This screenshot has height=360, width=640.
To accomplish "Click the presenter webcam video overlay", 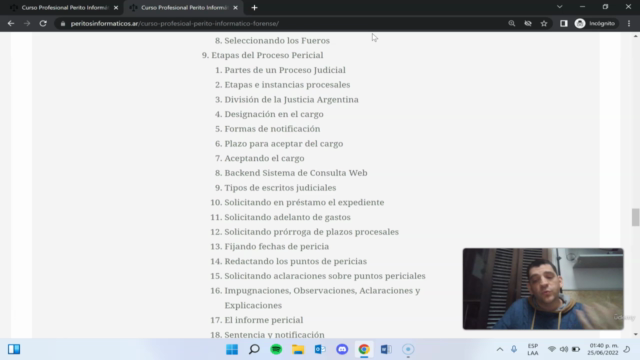I will click(x=543, y=289).
